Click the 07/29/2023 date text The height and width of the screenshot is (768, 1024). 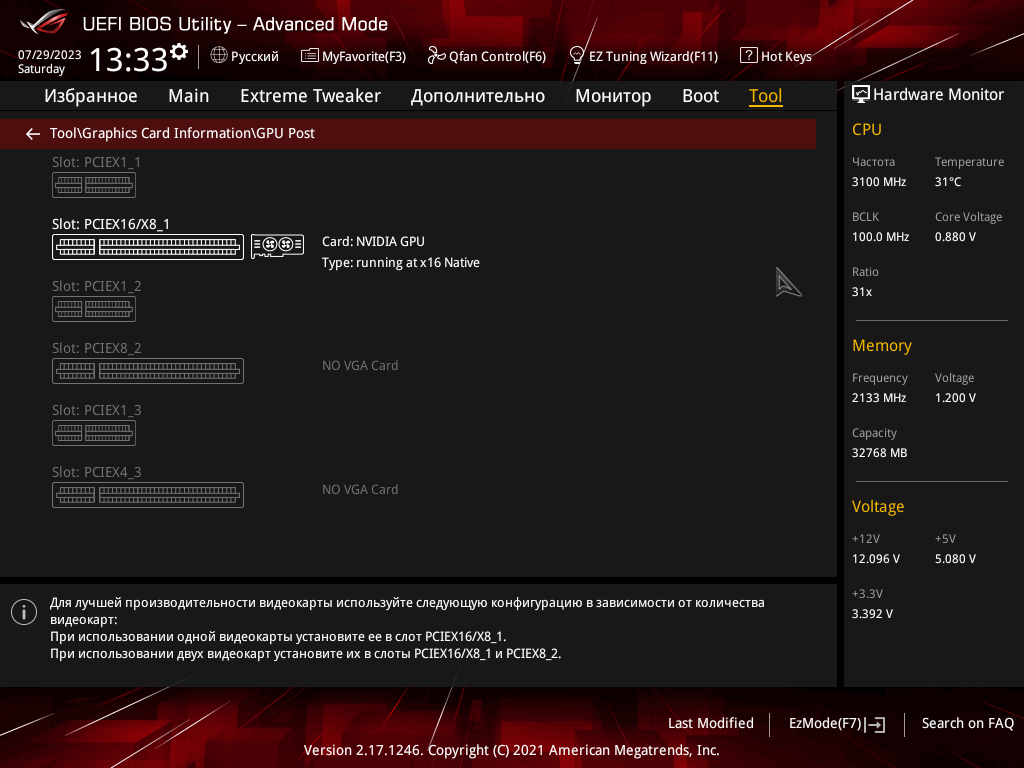pyautogui.click(x=50, y=55)
